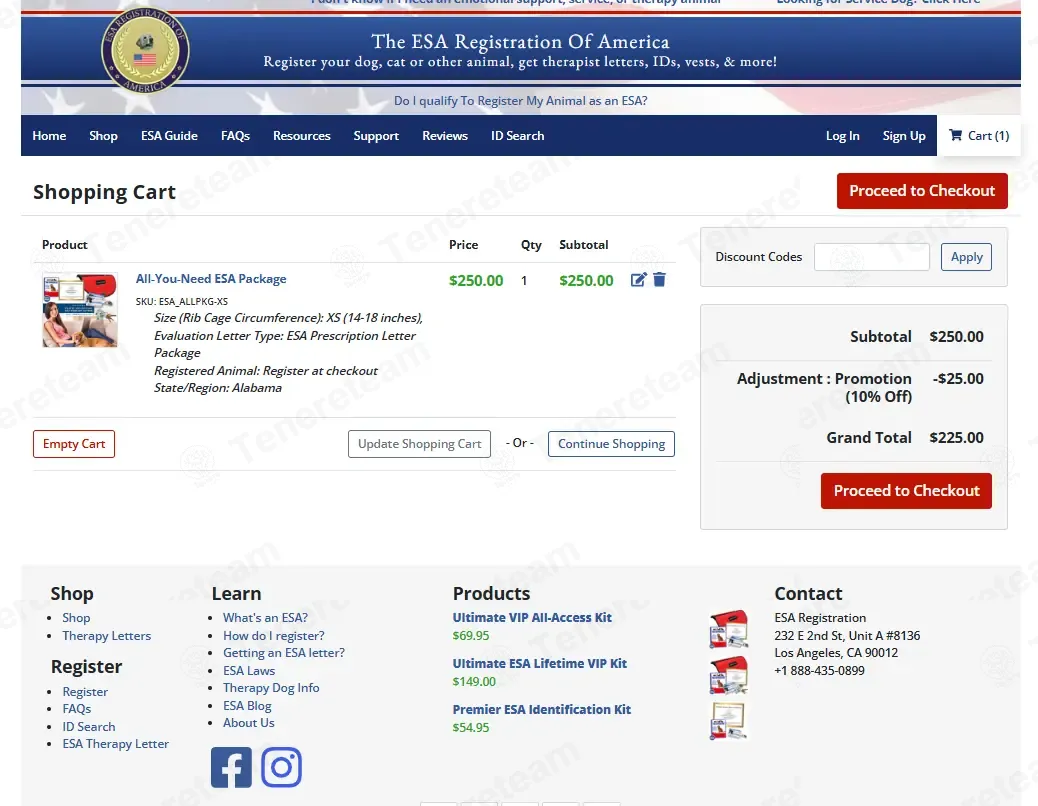1038x806 pixels.
Task: Open Reviews menu item
Action: point(445,136)
